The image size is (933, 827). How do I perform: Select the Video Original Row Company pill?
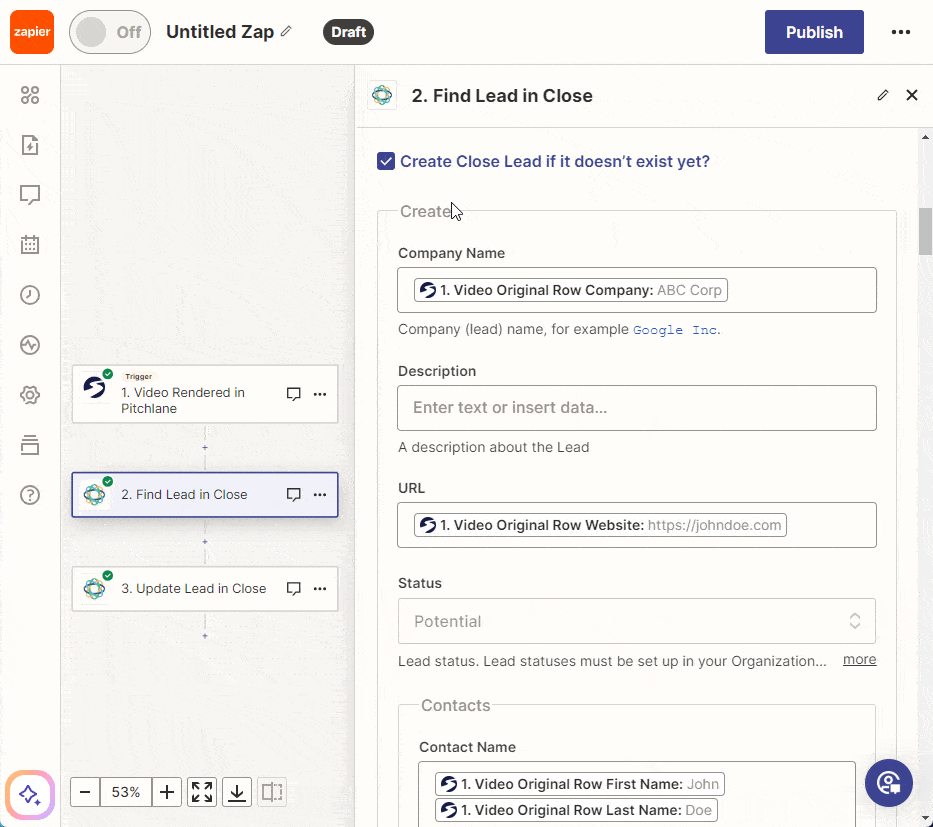[570, 290]
